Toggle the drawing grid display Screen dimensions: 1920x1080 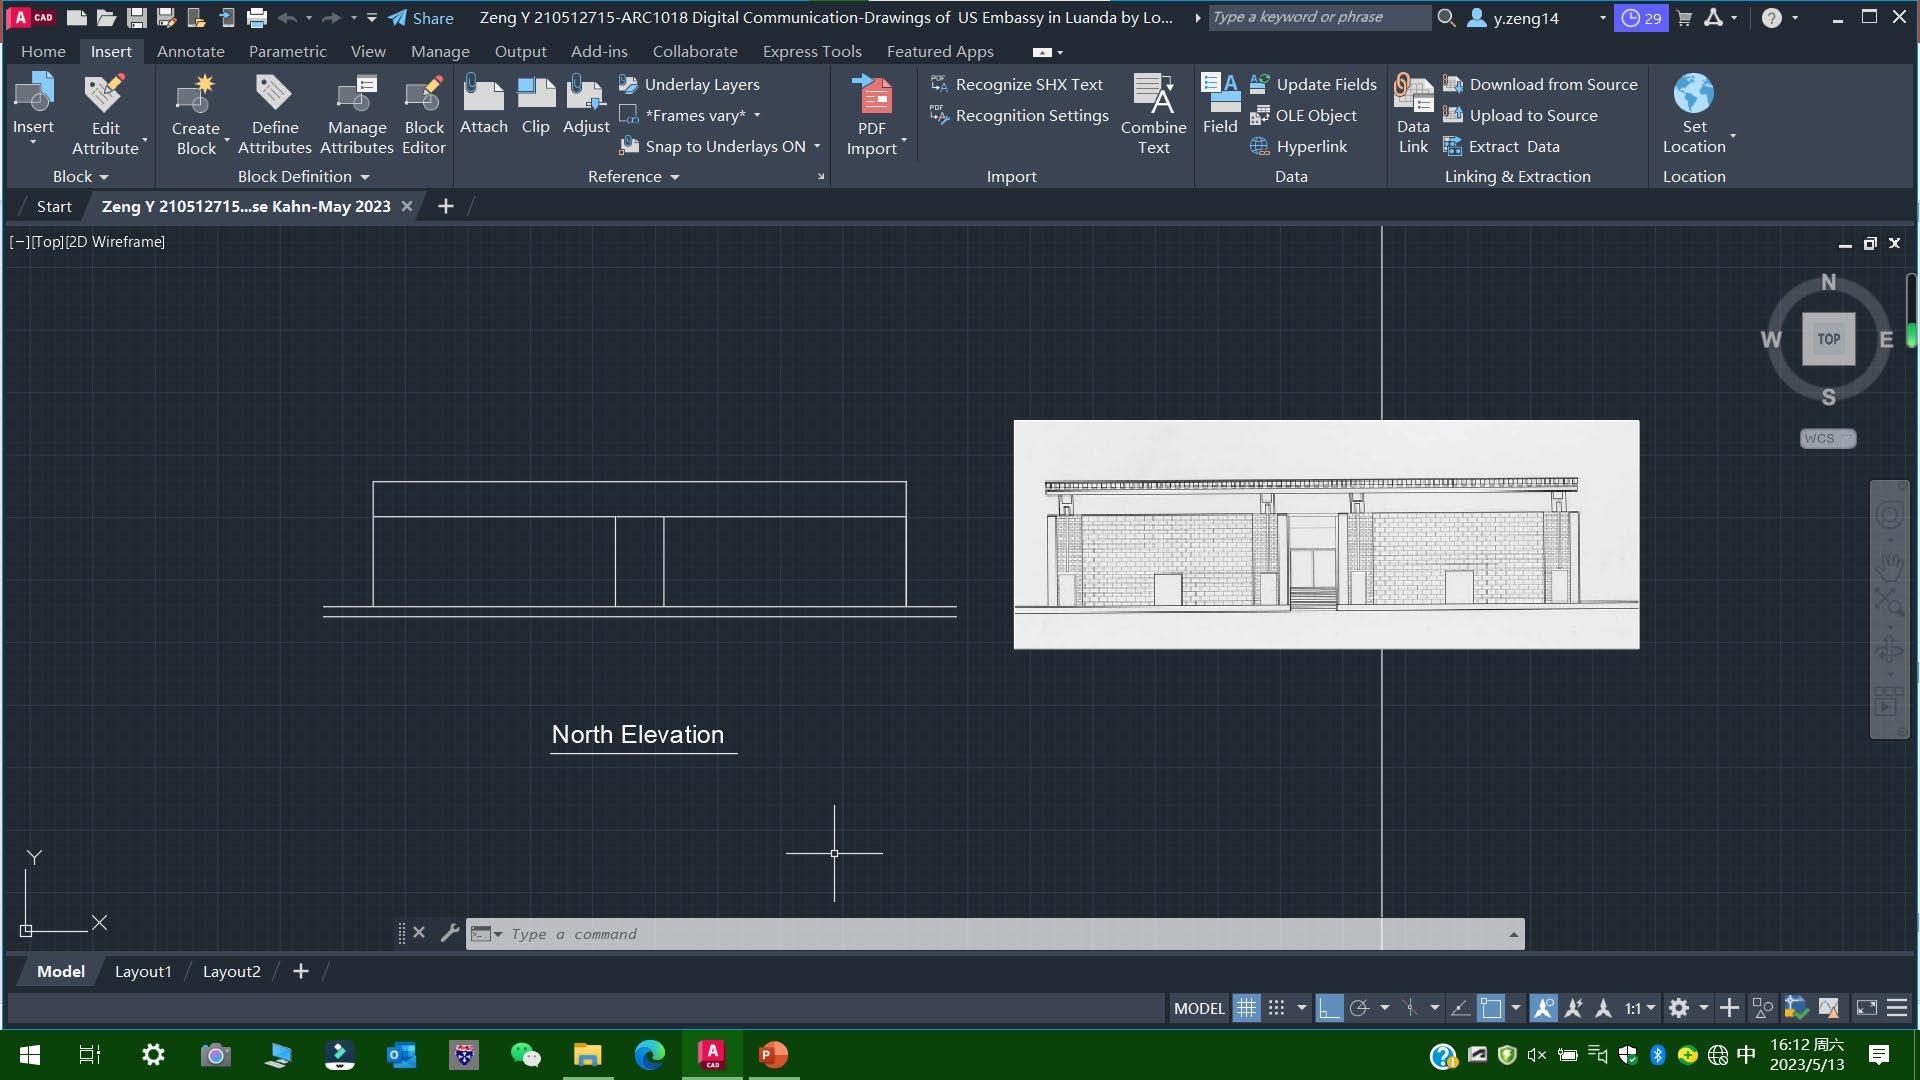1246,1008
